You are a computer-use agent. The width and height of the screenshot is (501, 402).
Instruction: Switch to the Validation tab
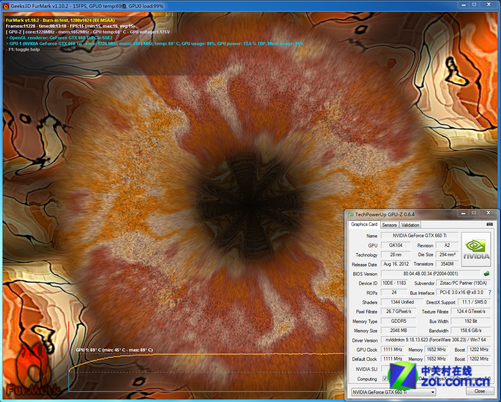coord(410,225)
